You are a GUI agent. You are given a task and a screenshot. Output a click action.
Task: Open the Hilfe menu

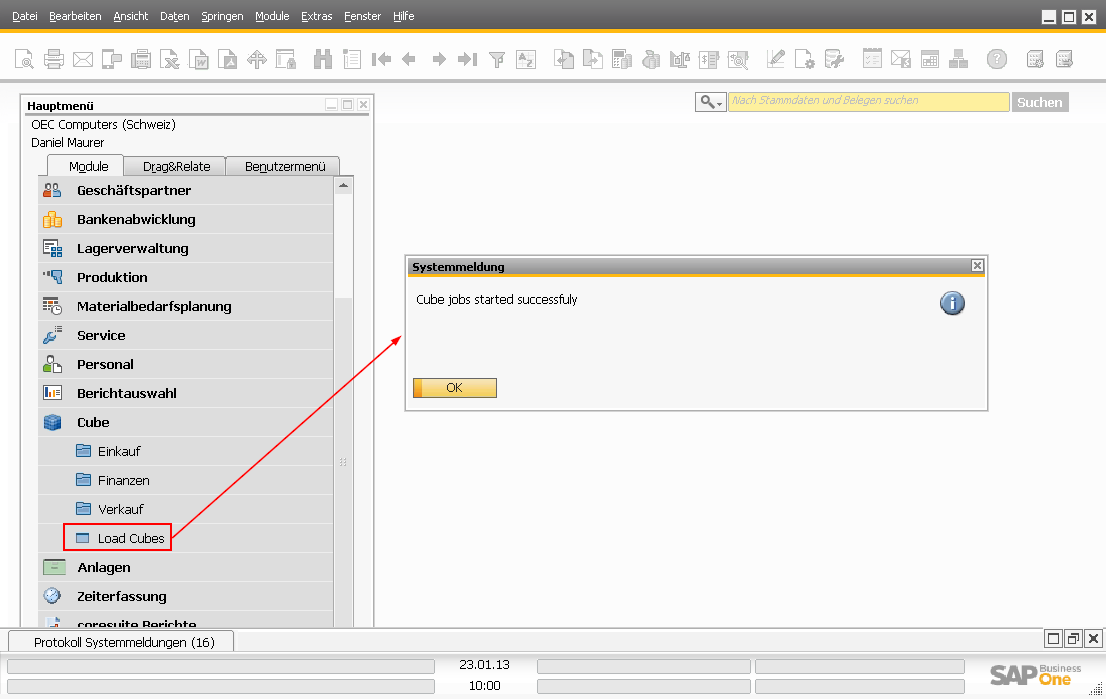(x=403, y=16)
